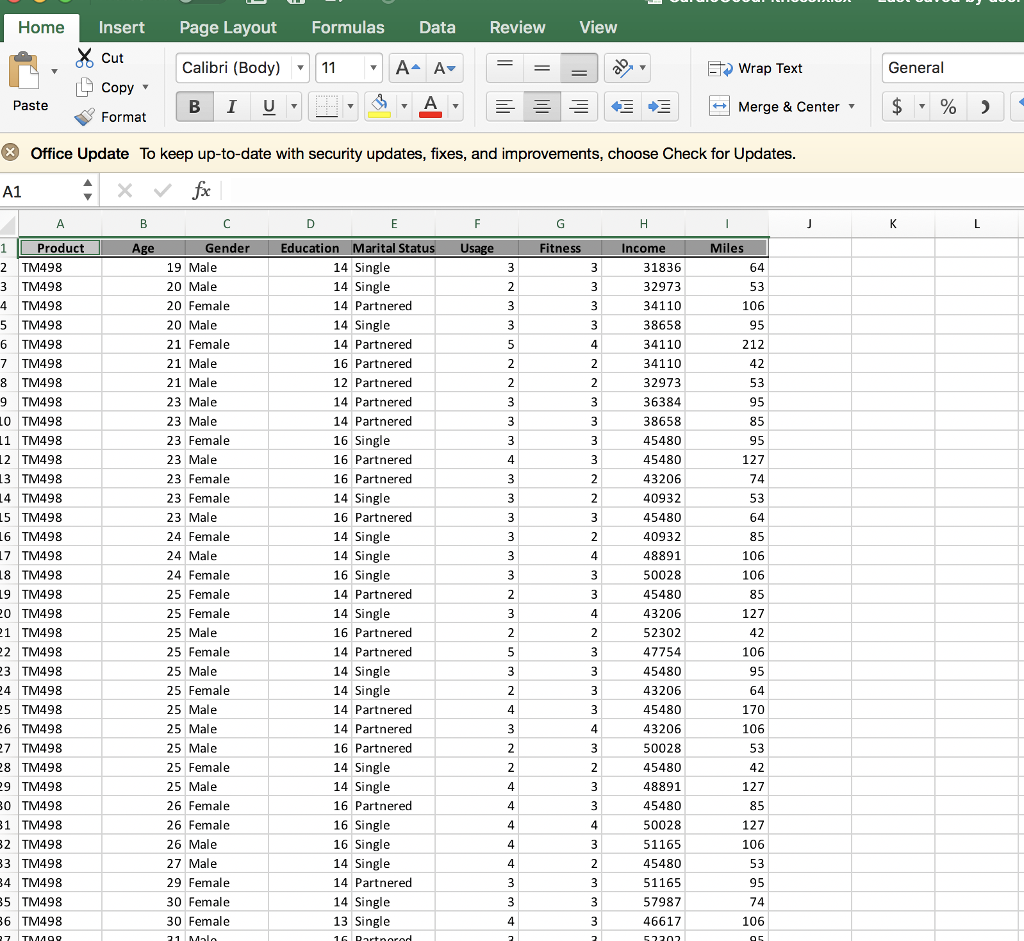The width and height of the screenshot is (1024, 941).
Task: Toggle Wrap Text
Action: [x=755, y=68]
